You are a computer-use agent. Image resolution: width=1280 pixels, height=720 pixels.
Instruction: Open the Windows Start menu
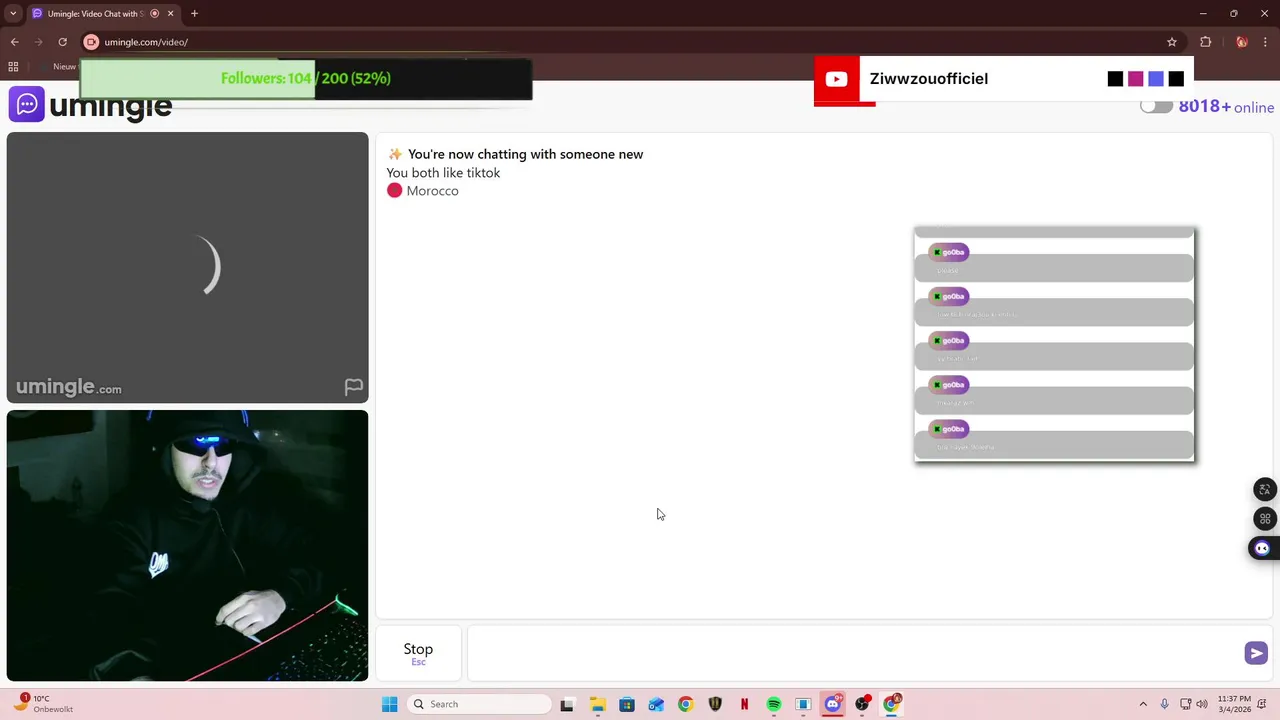pyautogui.click(x=389, y=704)
